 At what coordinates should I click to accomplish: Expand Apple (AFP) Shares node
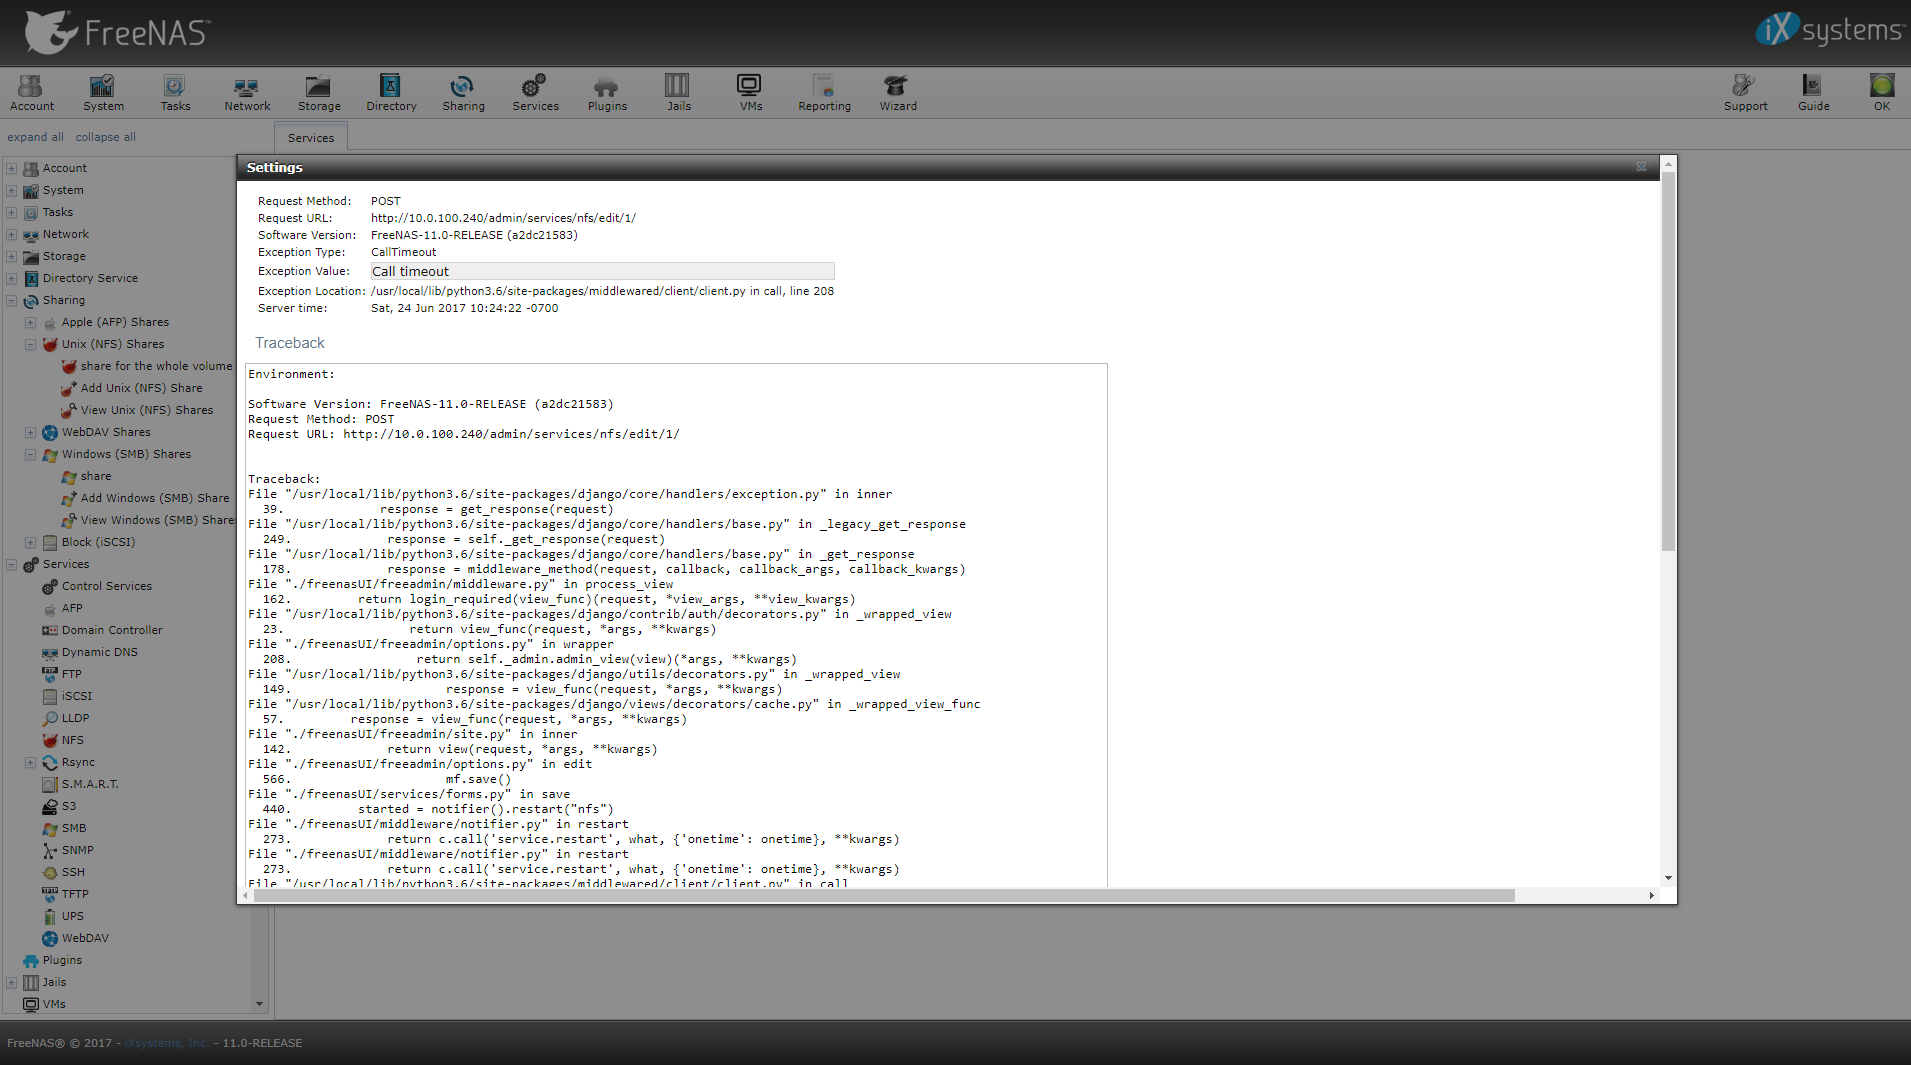(30, 322)
